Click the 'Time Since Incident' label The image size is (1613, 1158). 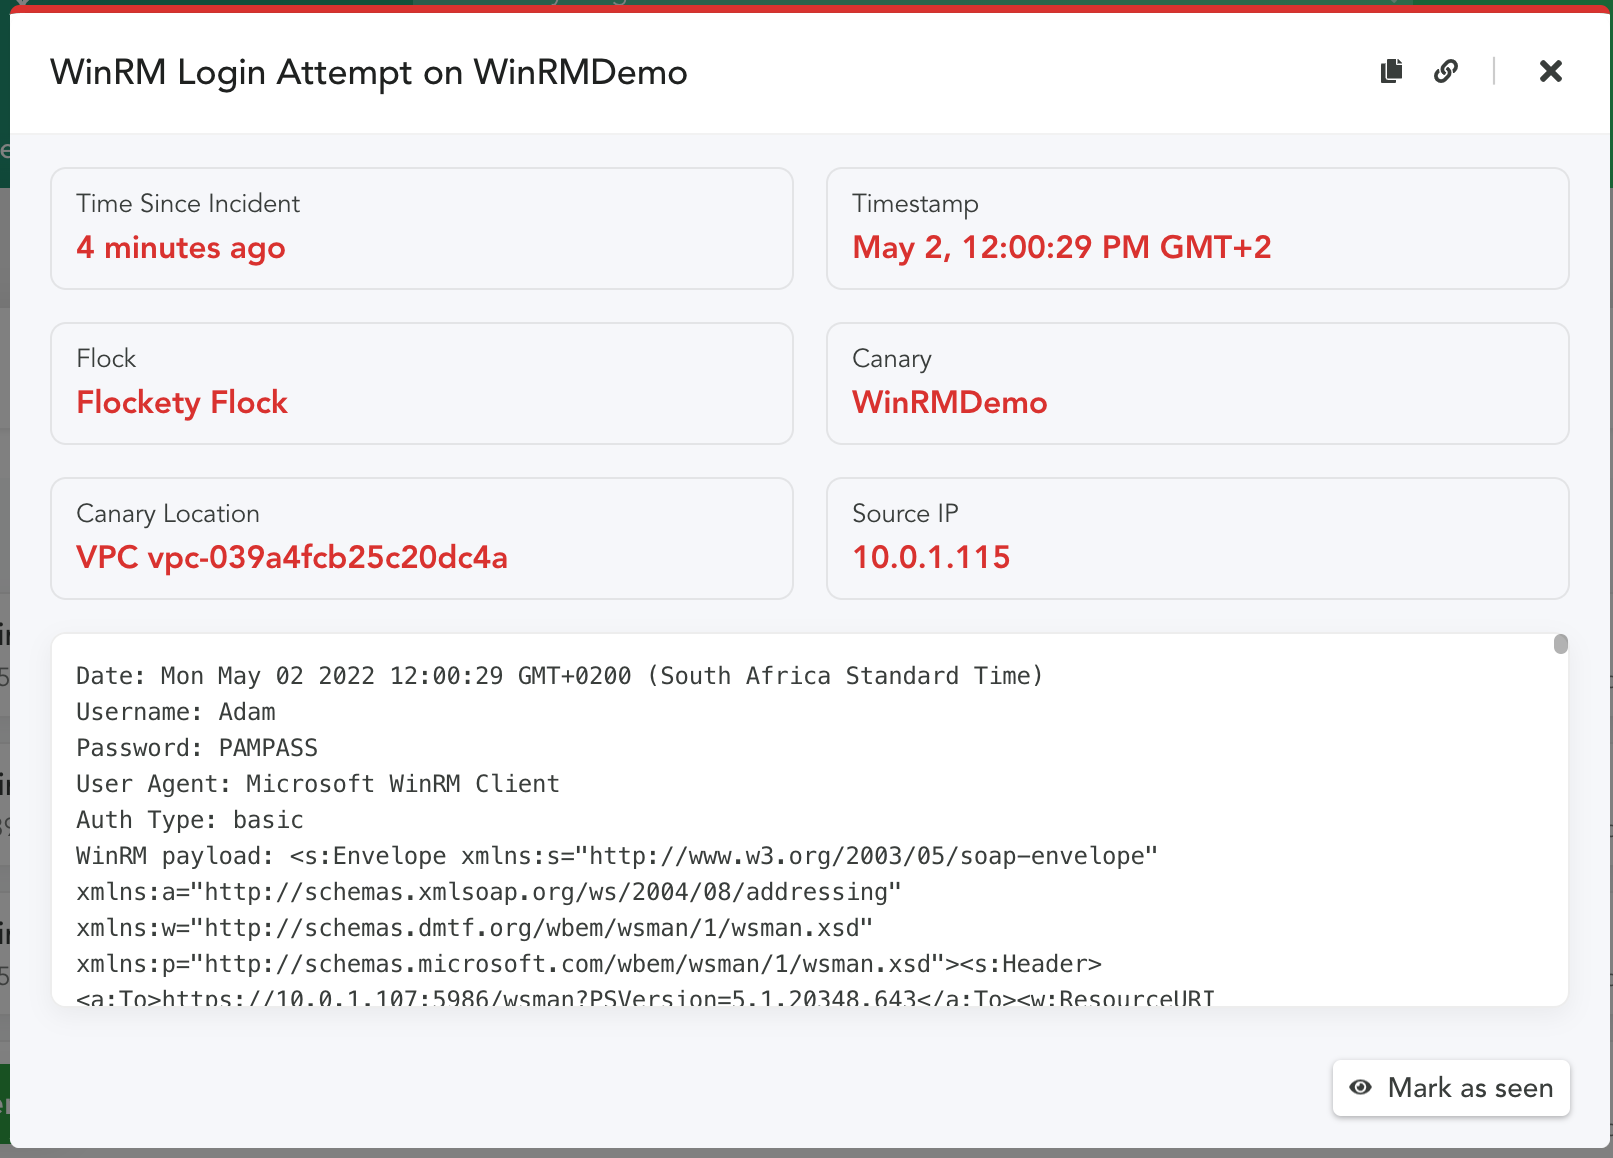(x=188, y=203)
